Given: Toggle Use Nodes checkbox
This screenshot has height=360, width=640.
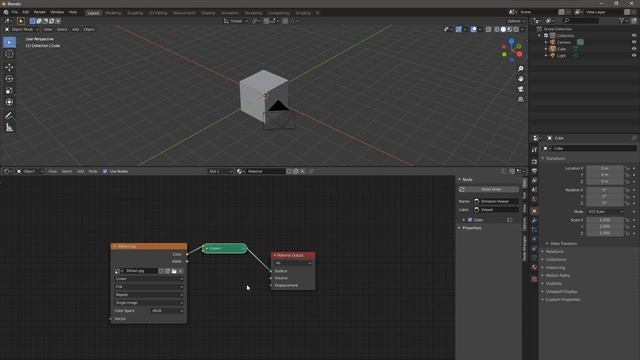Looking at the screenshot, I should (105, 171).
